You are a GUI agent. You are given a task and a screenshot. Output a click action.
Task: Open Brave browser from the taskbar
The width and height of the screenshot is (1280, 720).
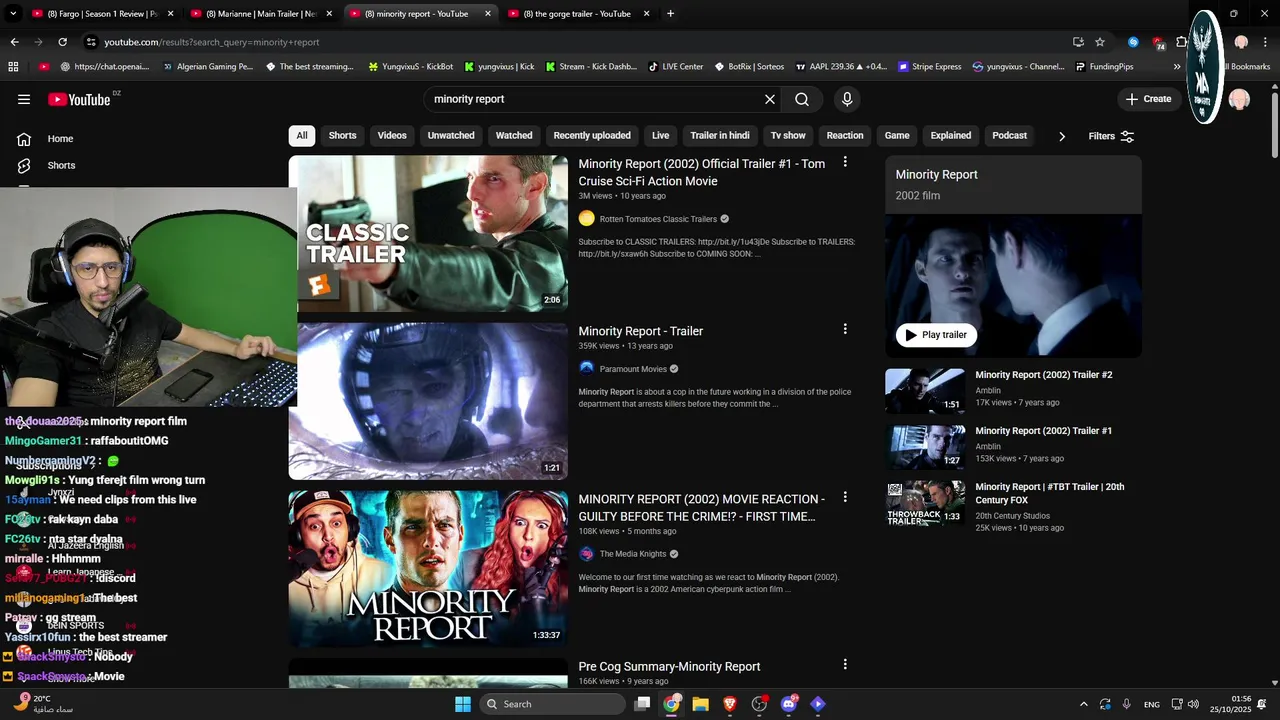(x=730, y=704)
